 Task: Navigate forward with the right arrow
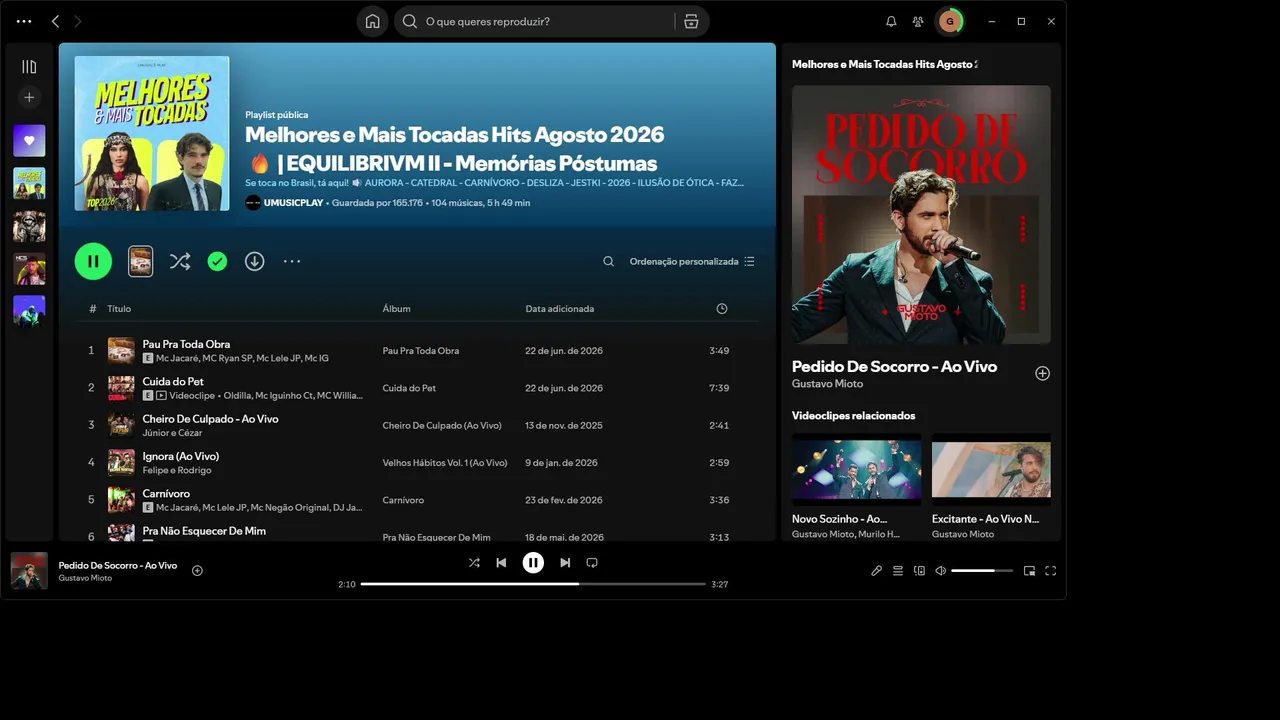[x=78, y=21]
